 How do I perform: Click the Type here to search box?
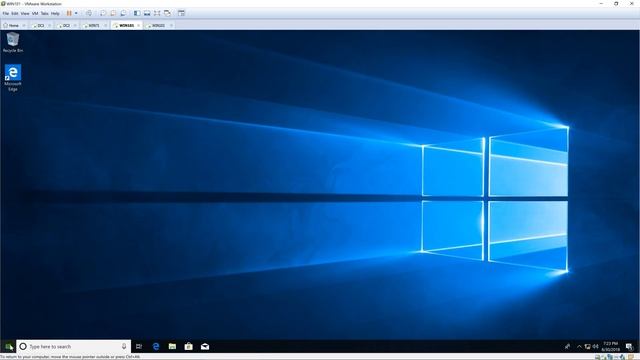pos(73,347)
